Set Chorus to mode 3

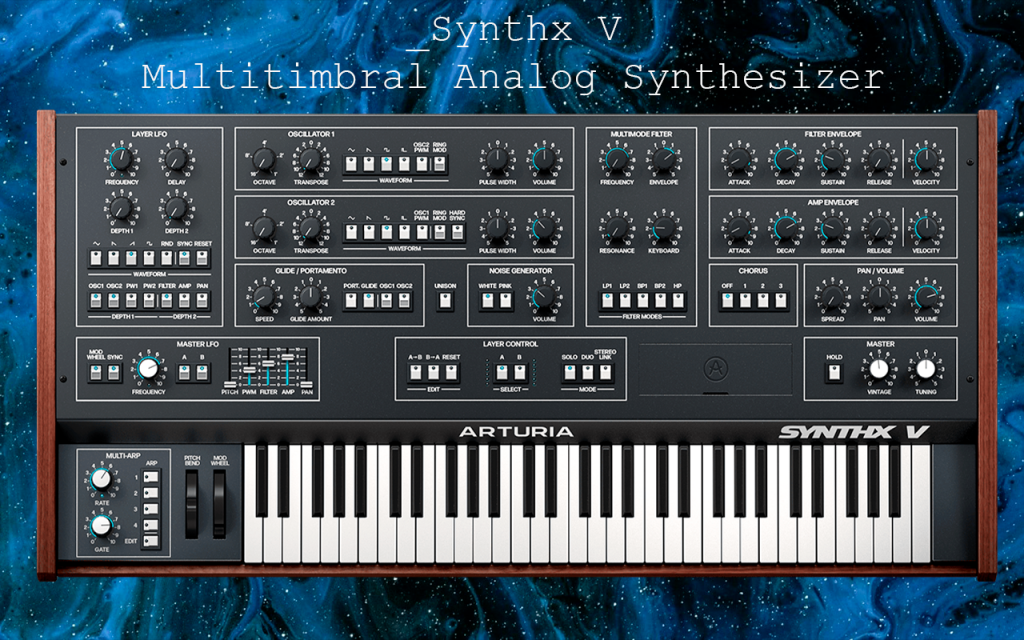point(780,300)
